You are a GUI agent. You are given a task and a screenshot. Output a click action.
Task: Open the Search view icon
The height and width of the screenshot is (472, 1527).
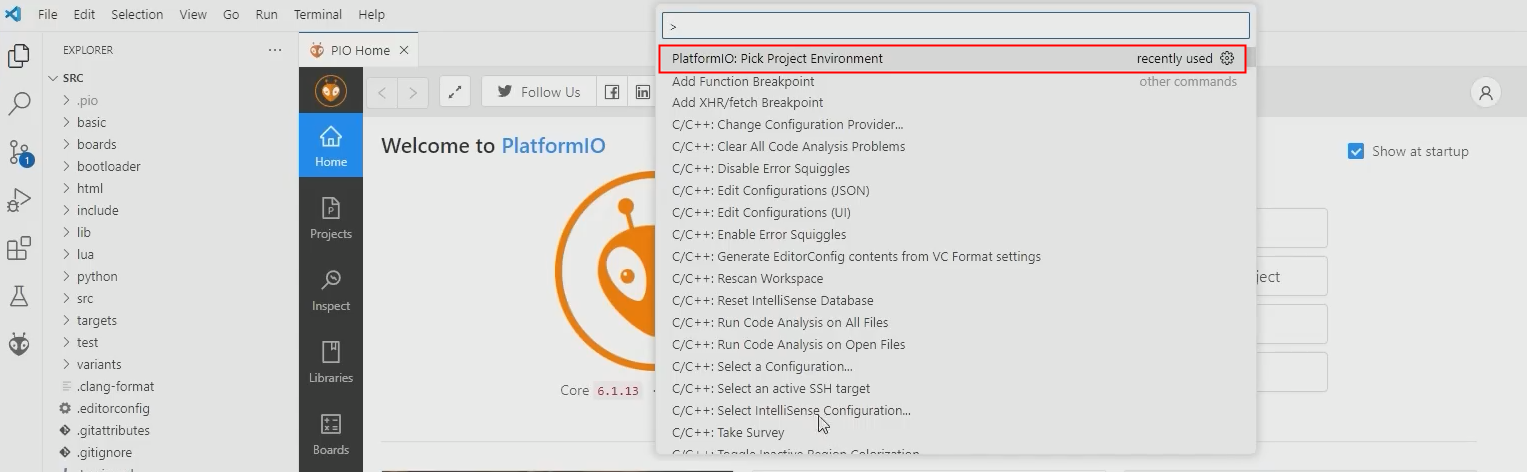click(x=19, y=104)
